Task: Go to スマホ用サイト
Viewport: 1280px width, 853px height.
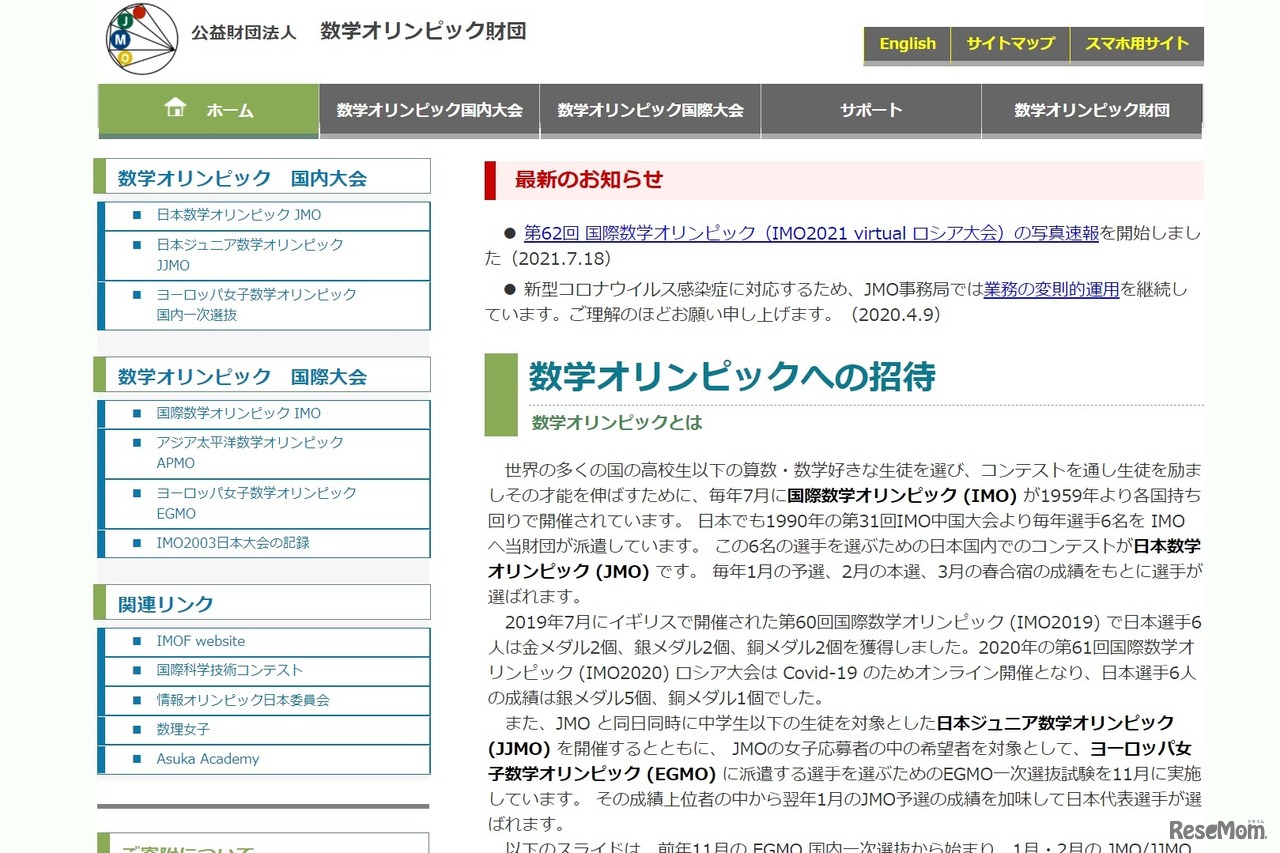Action: pyautogui.click(x=1137, y=44)
